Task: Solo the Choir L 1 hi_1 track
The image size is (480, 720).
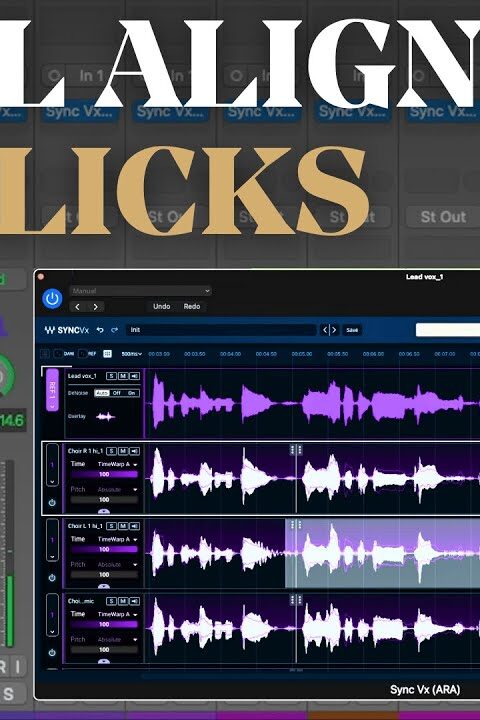Action: point(111,526)
